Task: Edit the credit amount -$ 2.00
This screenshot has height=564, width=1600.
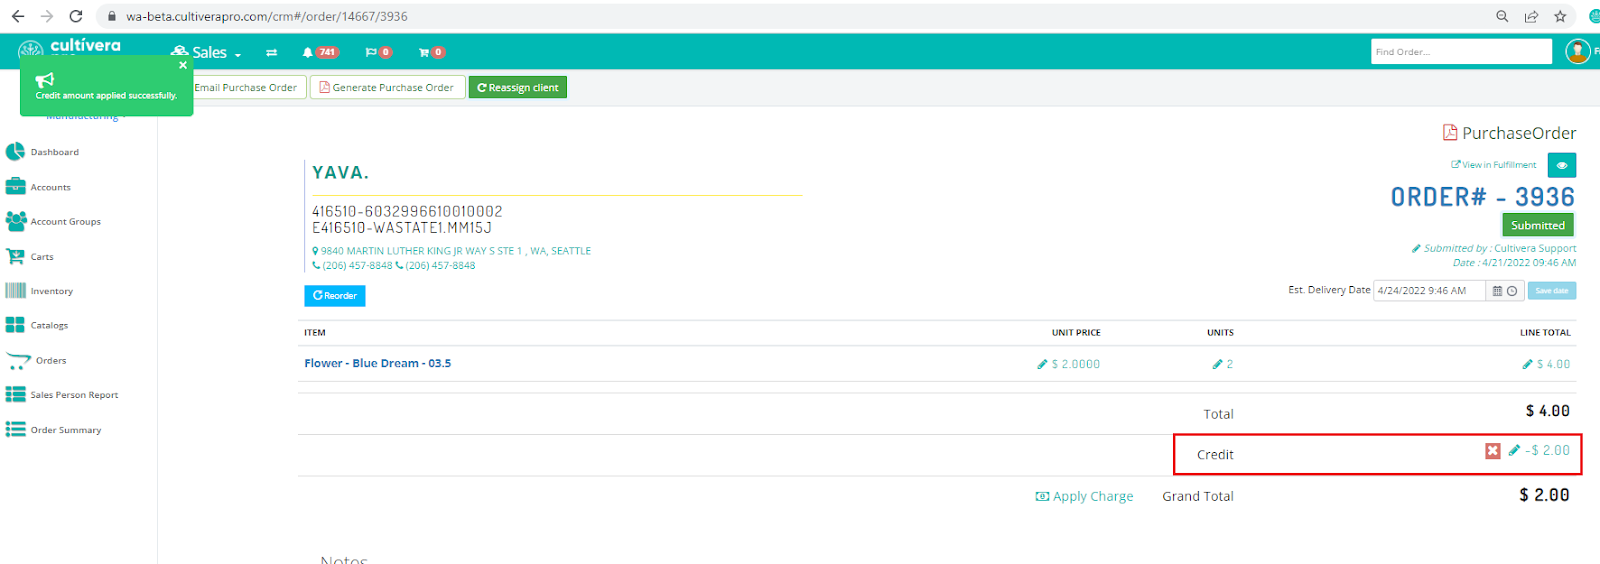Action: pos(1540,451)
